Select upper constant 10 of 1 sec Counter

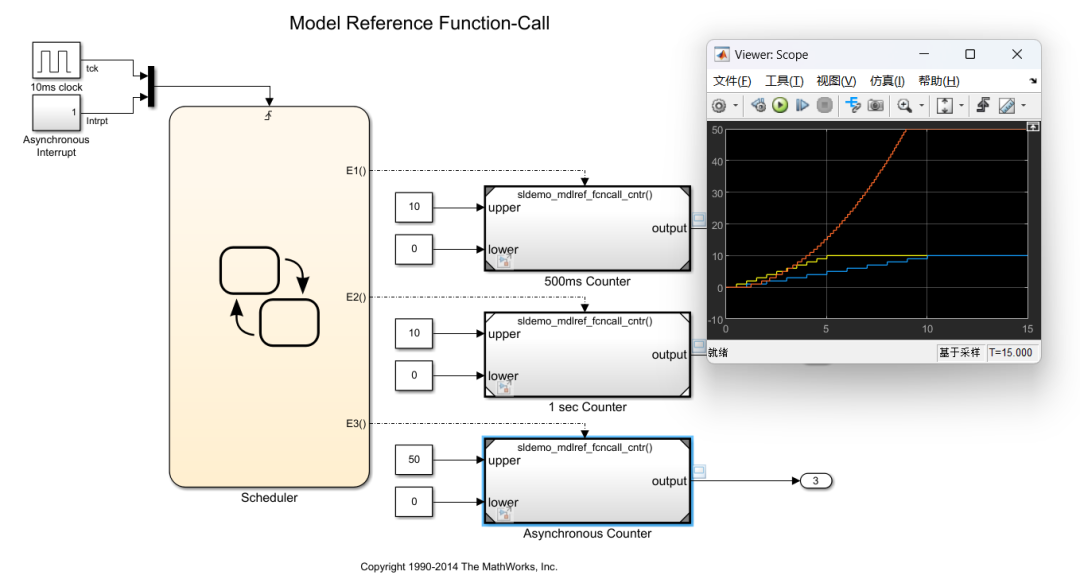[414, 333]
